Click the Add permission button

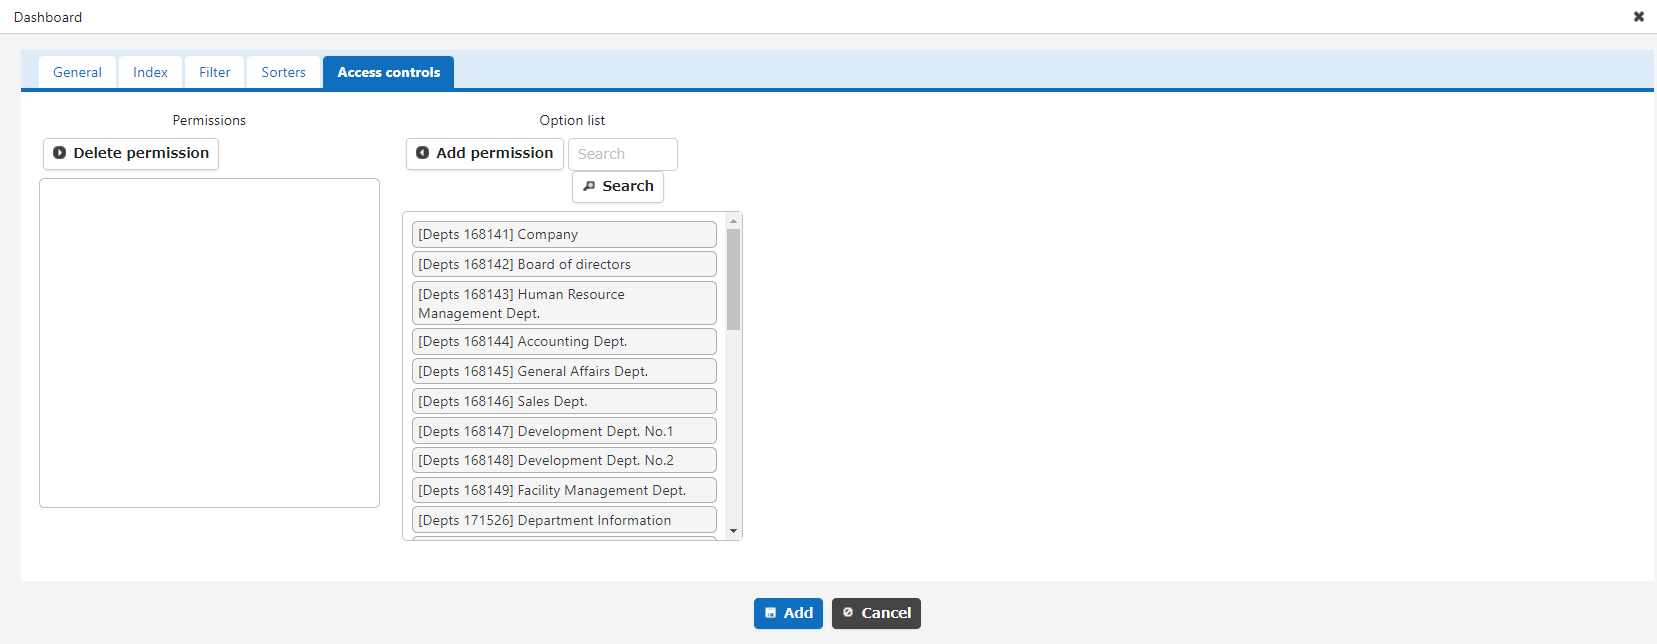pyautogui.click(x=485, y=153)
